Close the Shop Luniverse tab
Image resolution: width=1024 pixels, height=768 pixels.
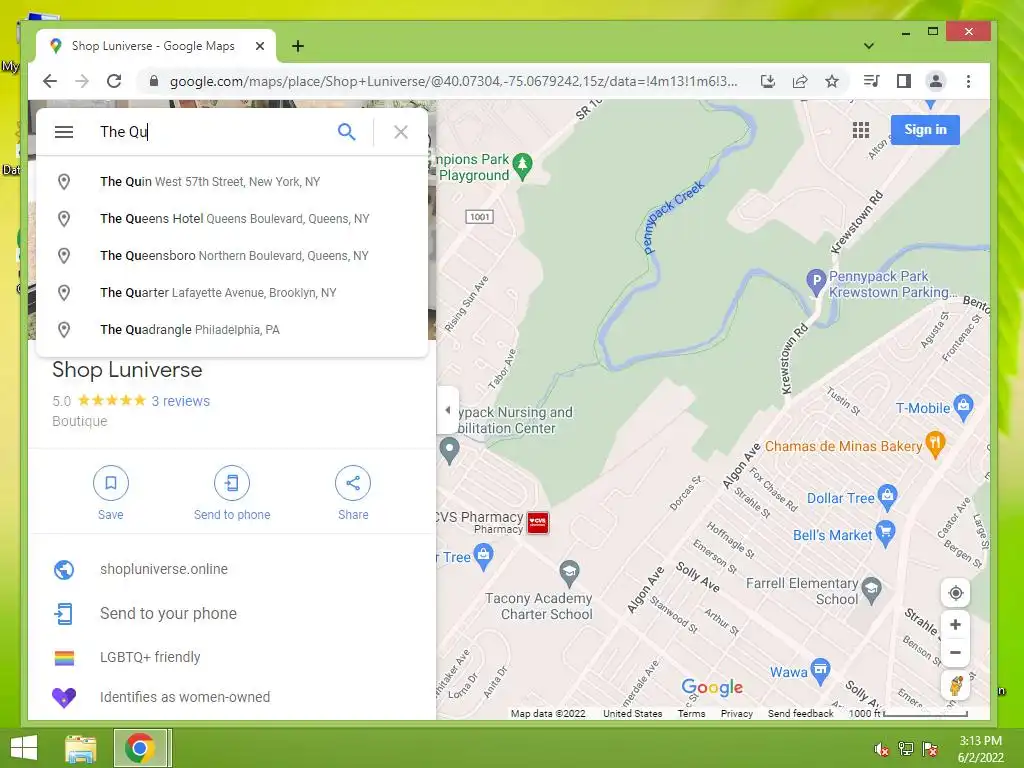(x=260, y=46)
